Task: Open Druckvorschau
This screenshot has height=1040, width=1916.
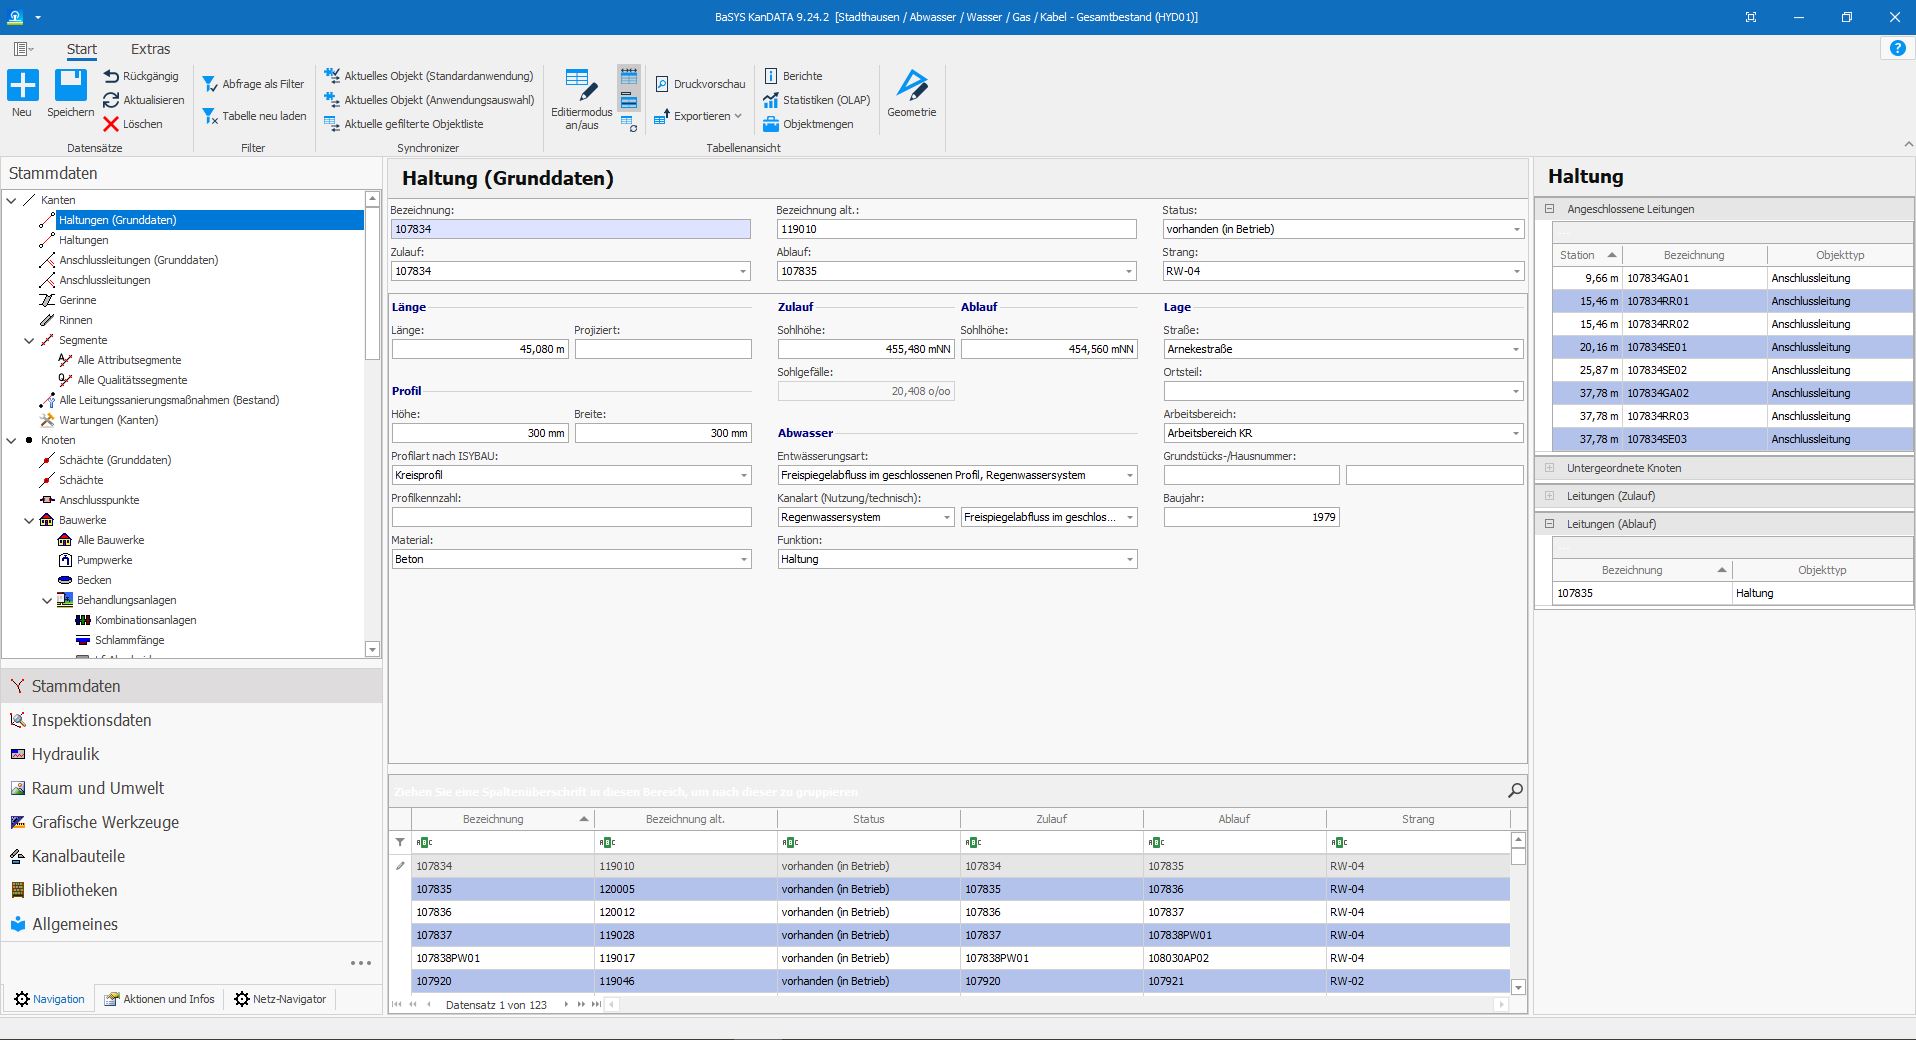Action: click(x=700, y=84)
